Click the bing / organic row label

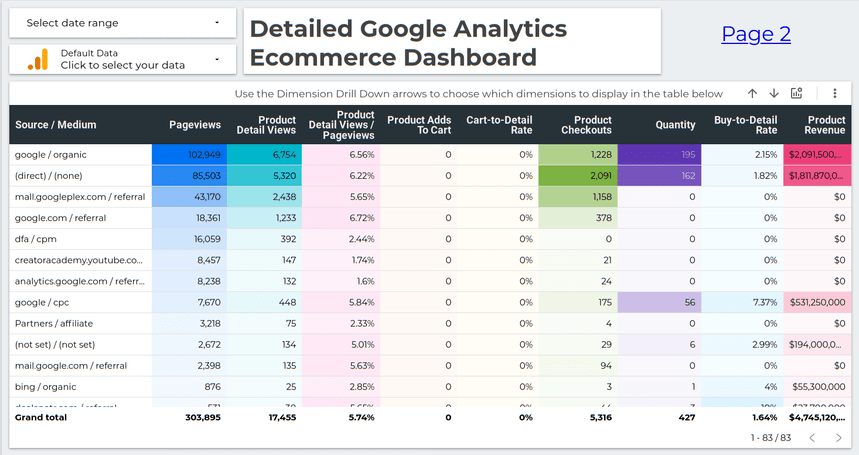[44, 387]
